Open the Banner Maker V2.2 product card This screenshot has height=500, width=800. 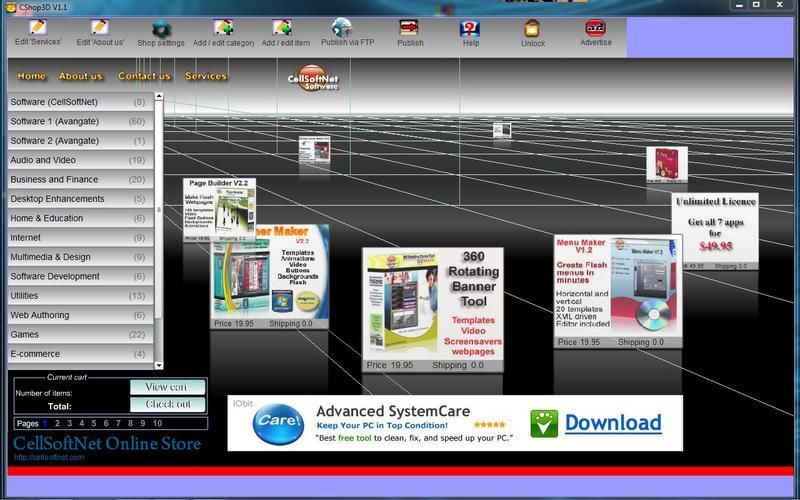[270, 278]
